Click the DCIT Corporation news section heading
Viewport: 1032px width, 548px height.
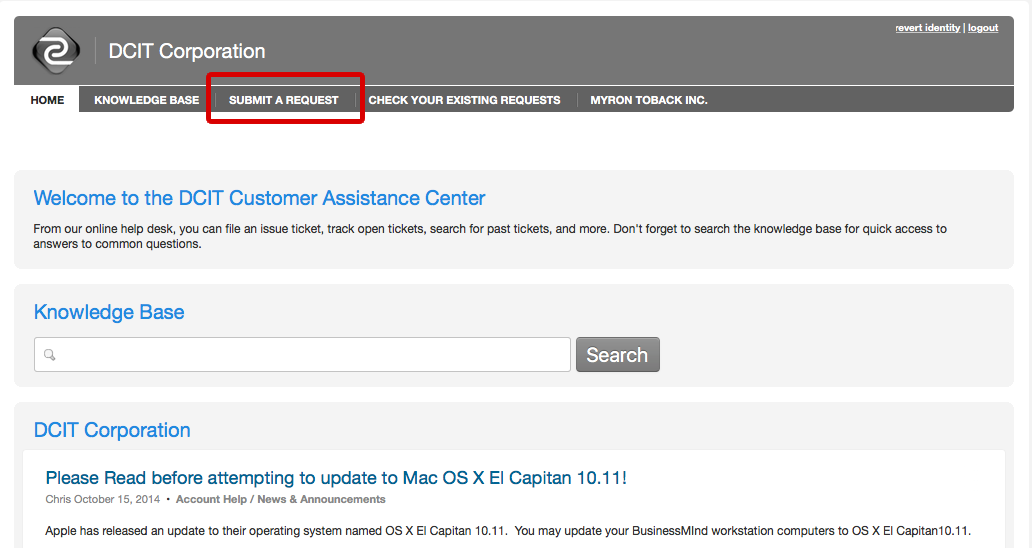pyautogui.click(x=112, y=430)
